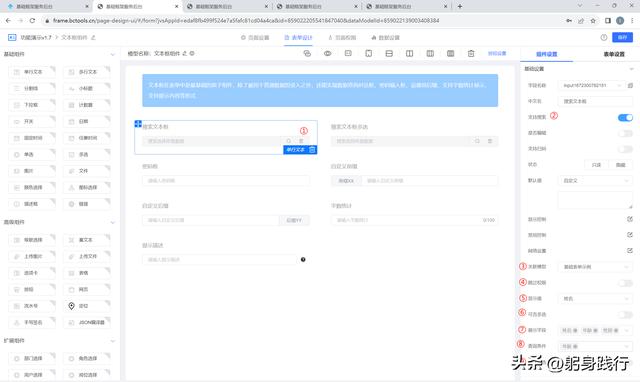Add the 下拉框 dropdown component

[32, 105]
